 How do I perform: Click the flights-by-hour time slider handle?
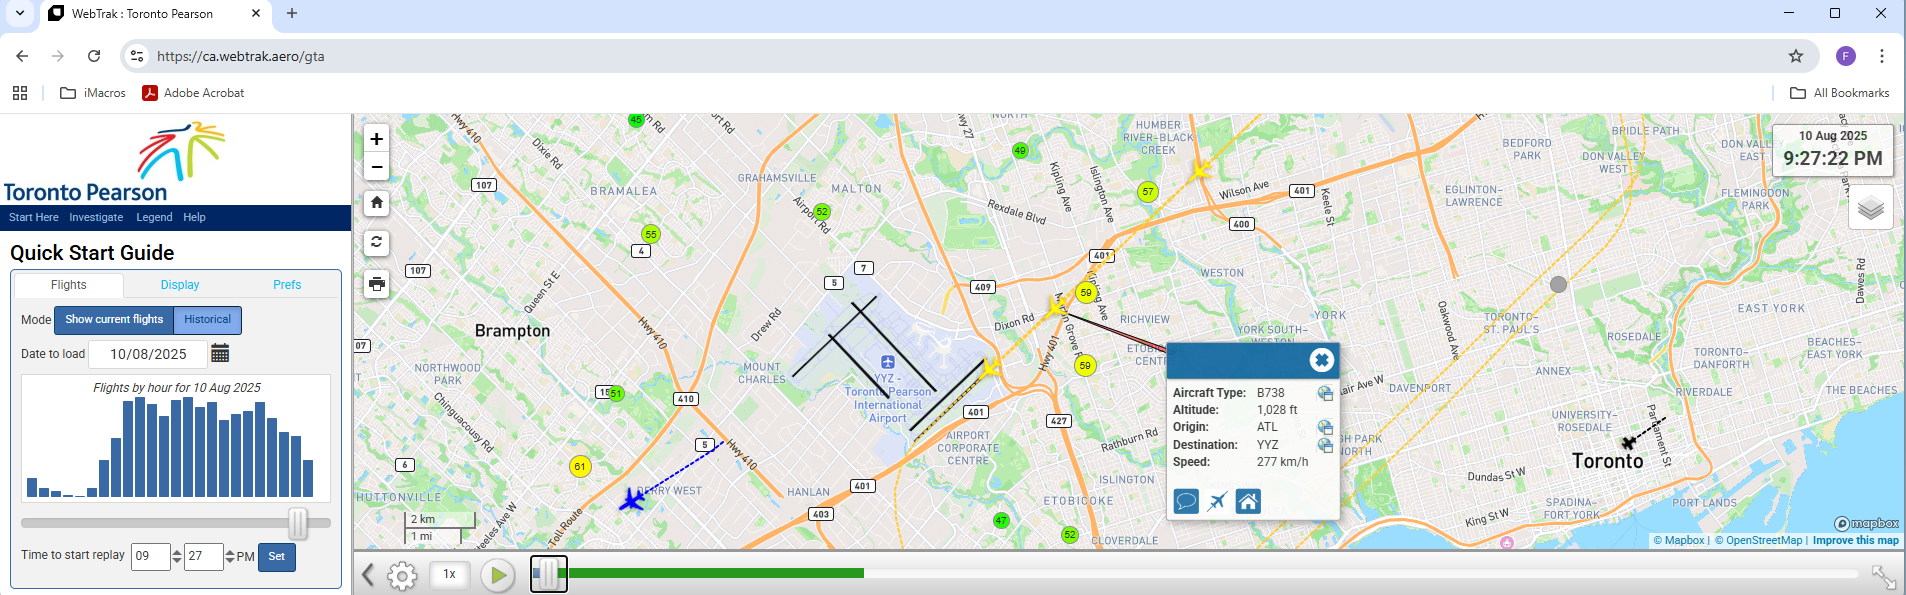(x=297, y=523)
